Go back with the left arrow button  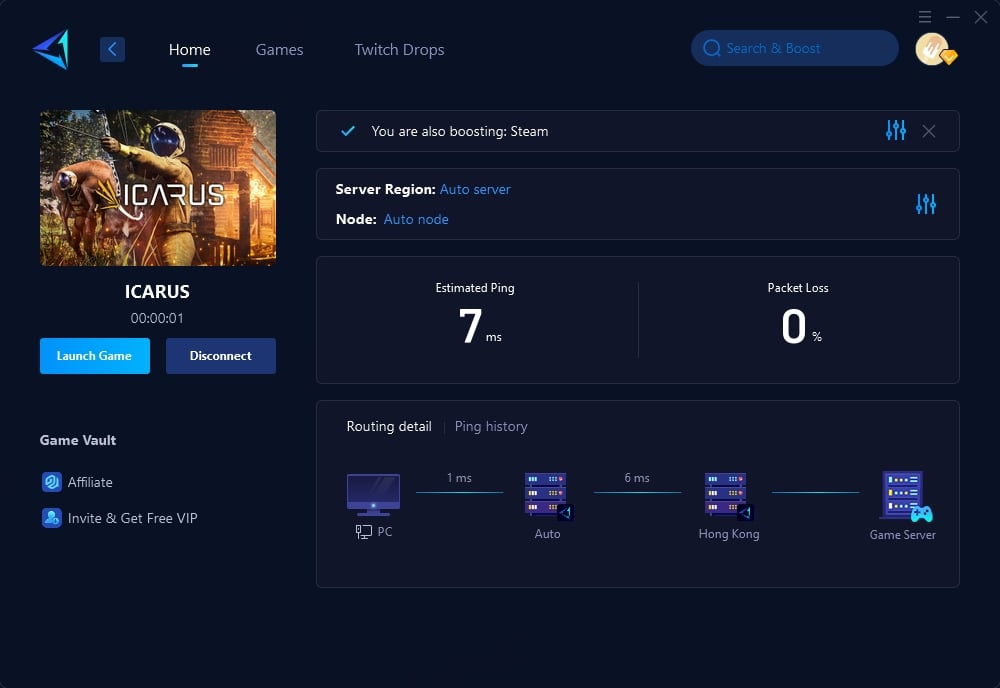tap(112, 49)
